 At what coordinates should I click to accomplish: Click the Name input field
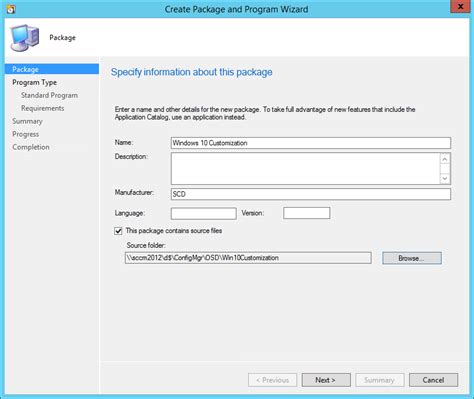[311, 143]
